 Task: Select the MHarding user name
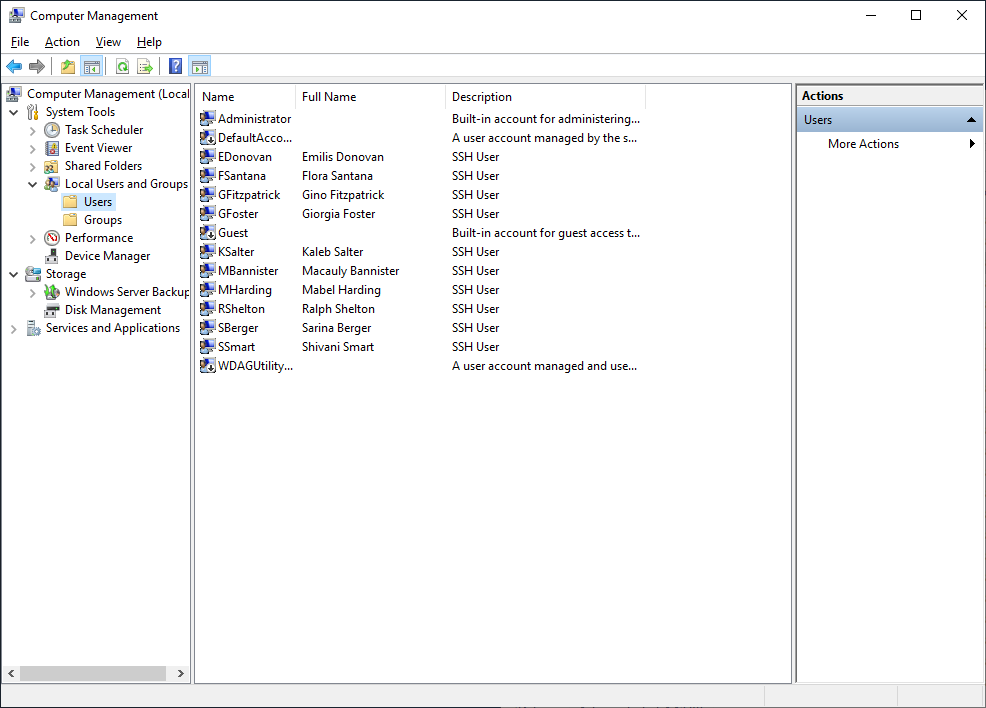coord(245,290)
